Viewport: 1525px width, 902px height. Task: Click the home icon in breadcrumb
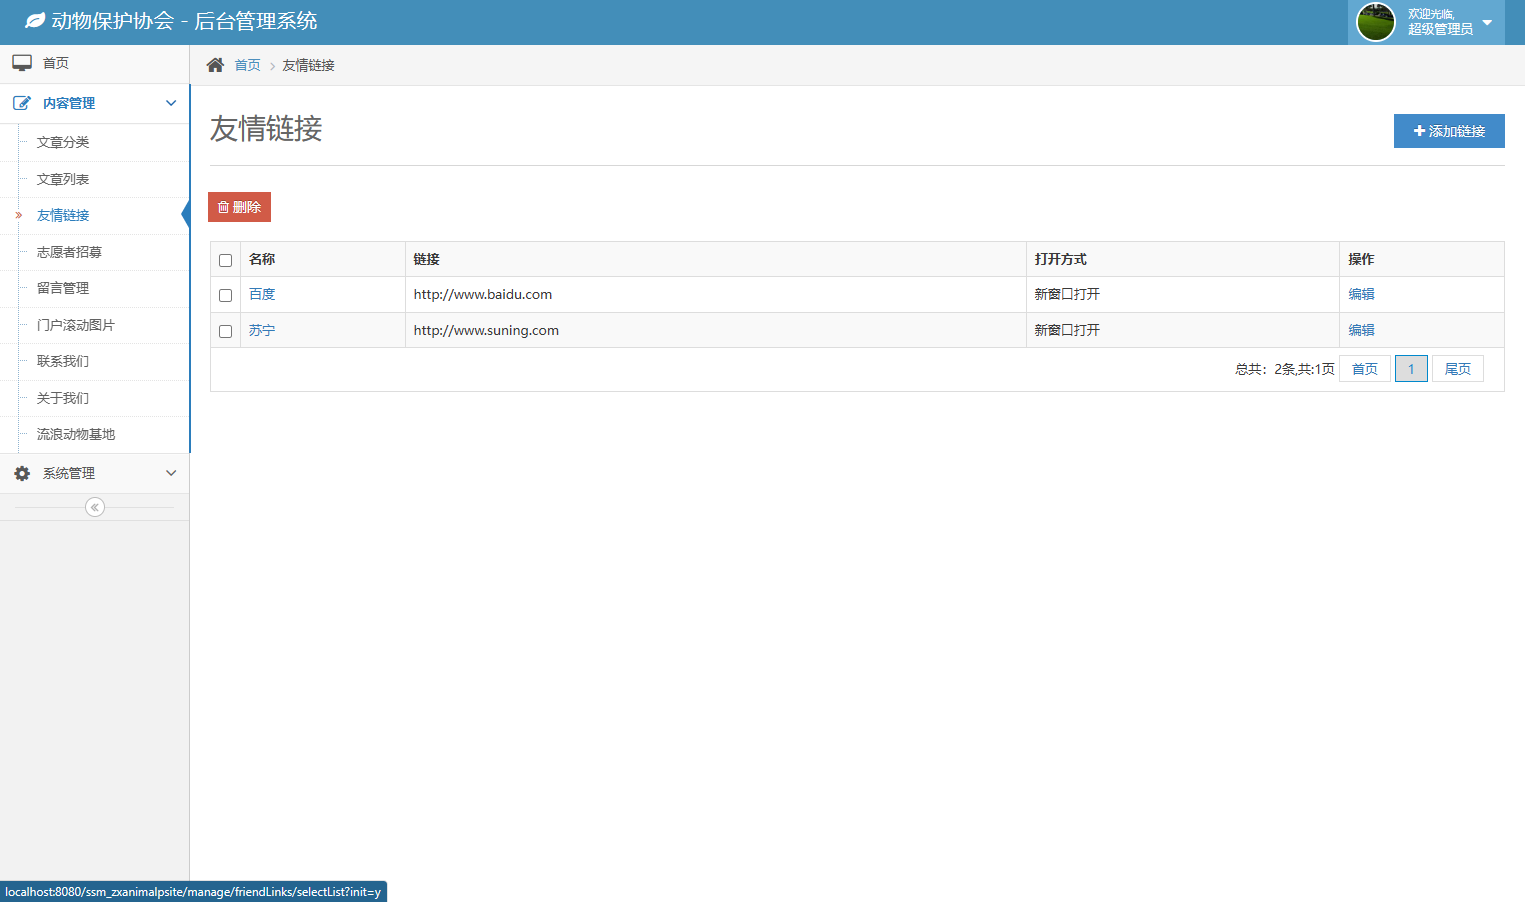pos(215,65)
